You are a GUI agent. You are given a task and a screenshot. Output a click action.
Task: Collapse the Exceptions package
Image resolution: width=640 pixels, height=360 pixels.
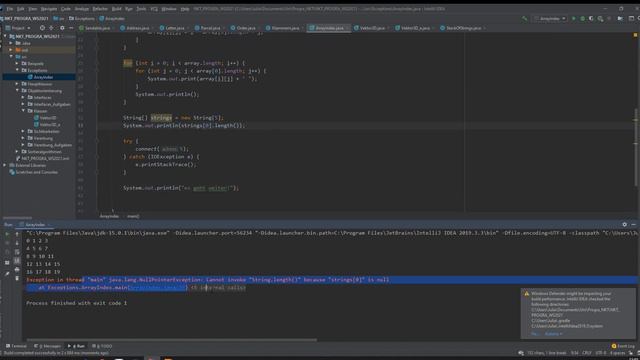point(17,70)
